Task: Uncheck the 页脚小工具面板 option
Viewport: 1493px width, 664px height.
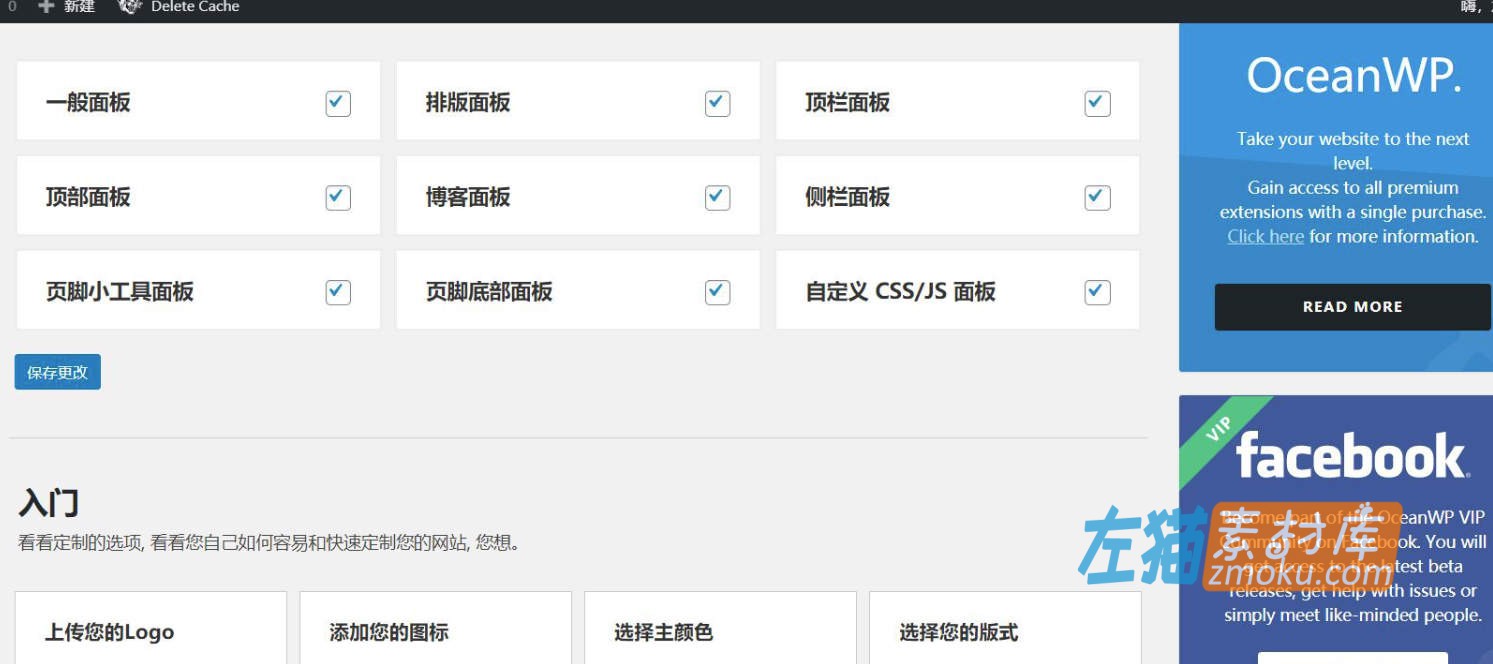Action: [x=337, y=291]
